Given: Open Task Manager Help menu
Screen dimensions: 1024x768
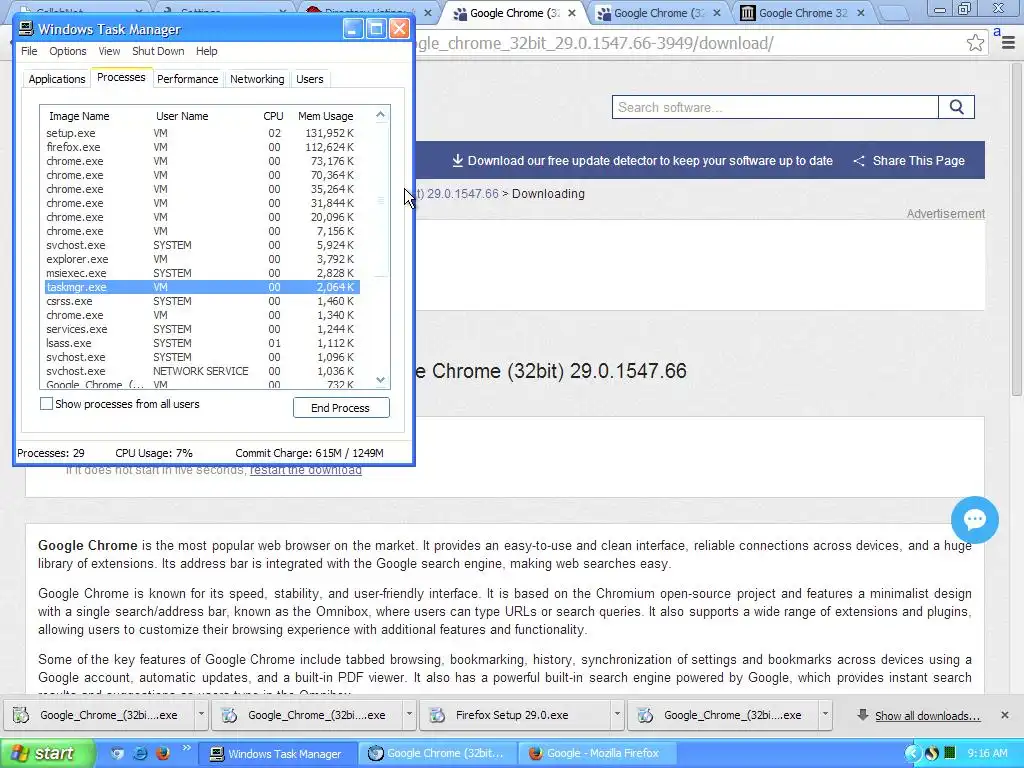Looking at the screenshot, I should (206, 51).
